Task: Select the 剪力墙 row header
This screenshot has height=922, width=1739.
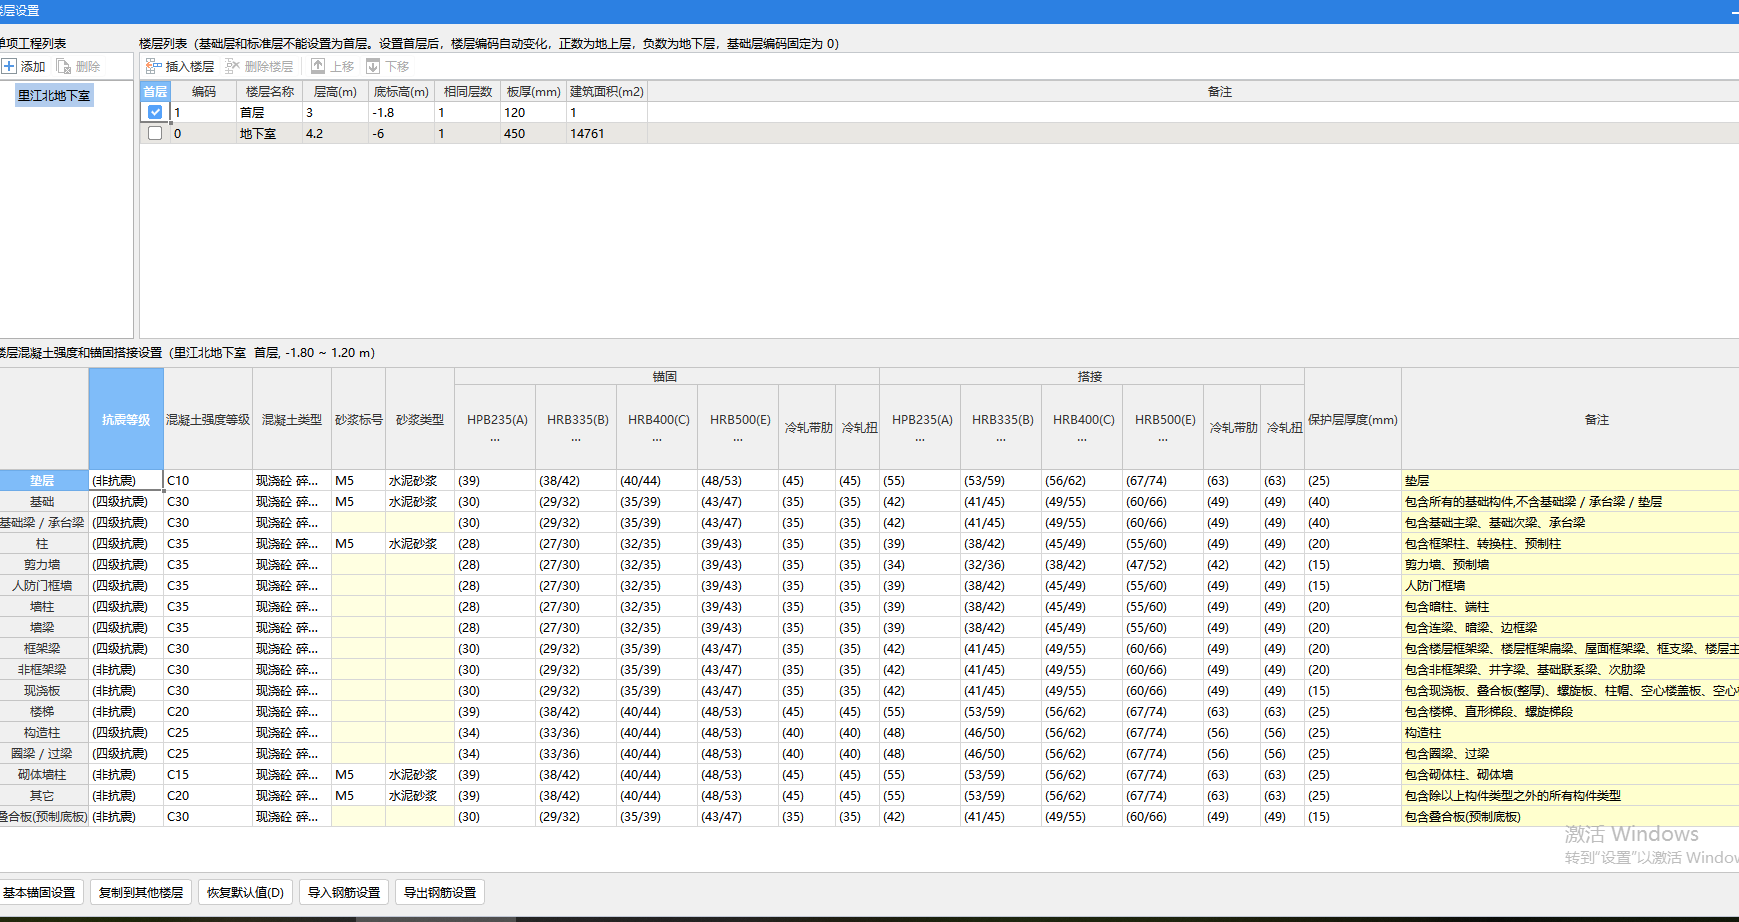Action: click(x=42, y=565)
